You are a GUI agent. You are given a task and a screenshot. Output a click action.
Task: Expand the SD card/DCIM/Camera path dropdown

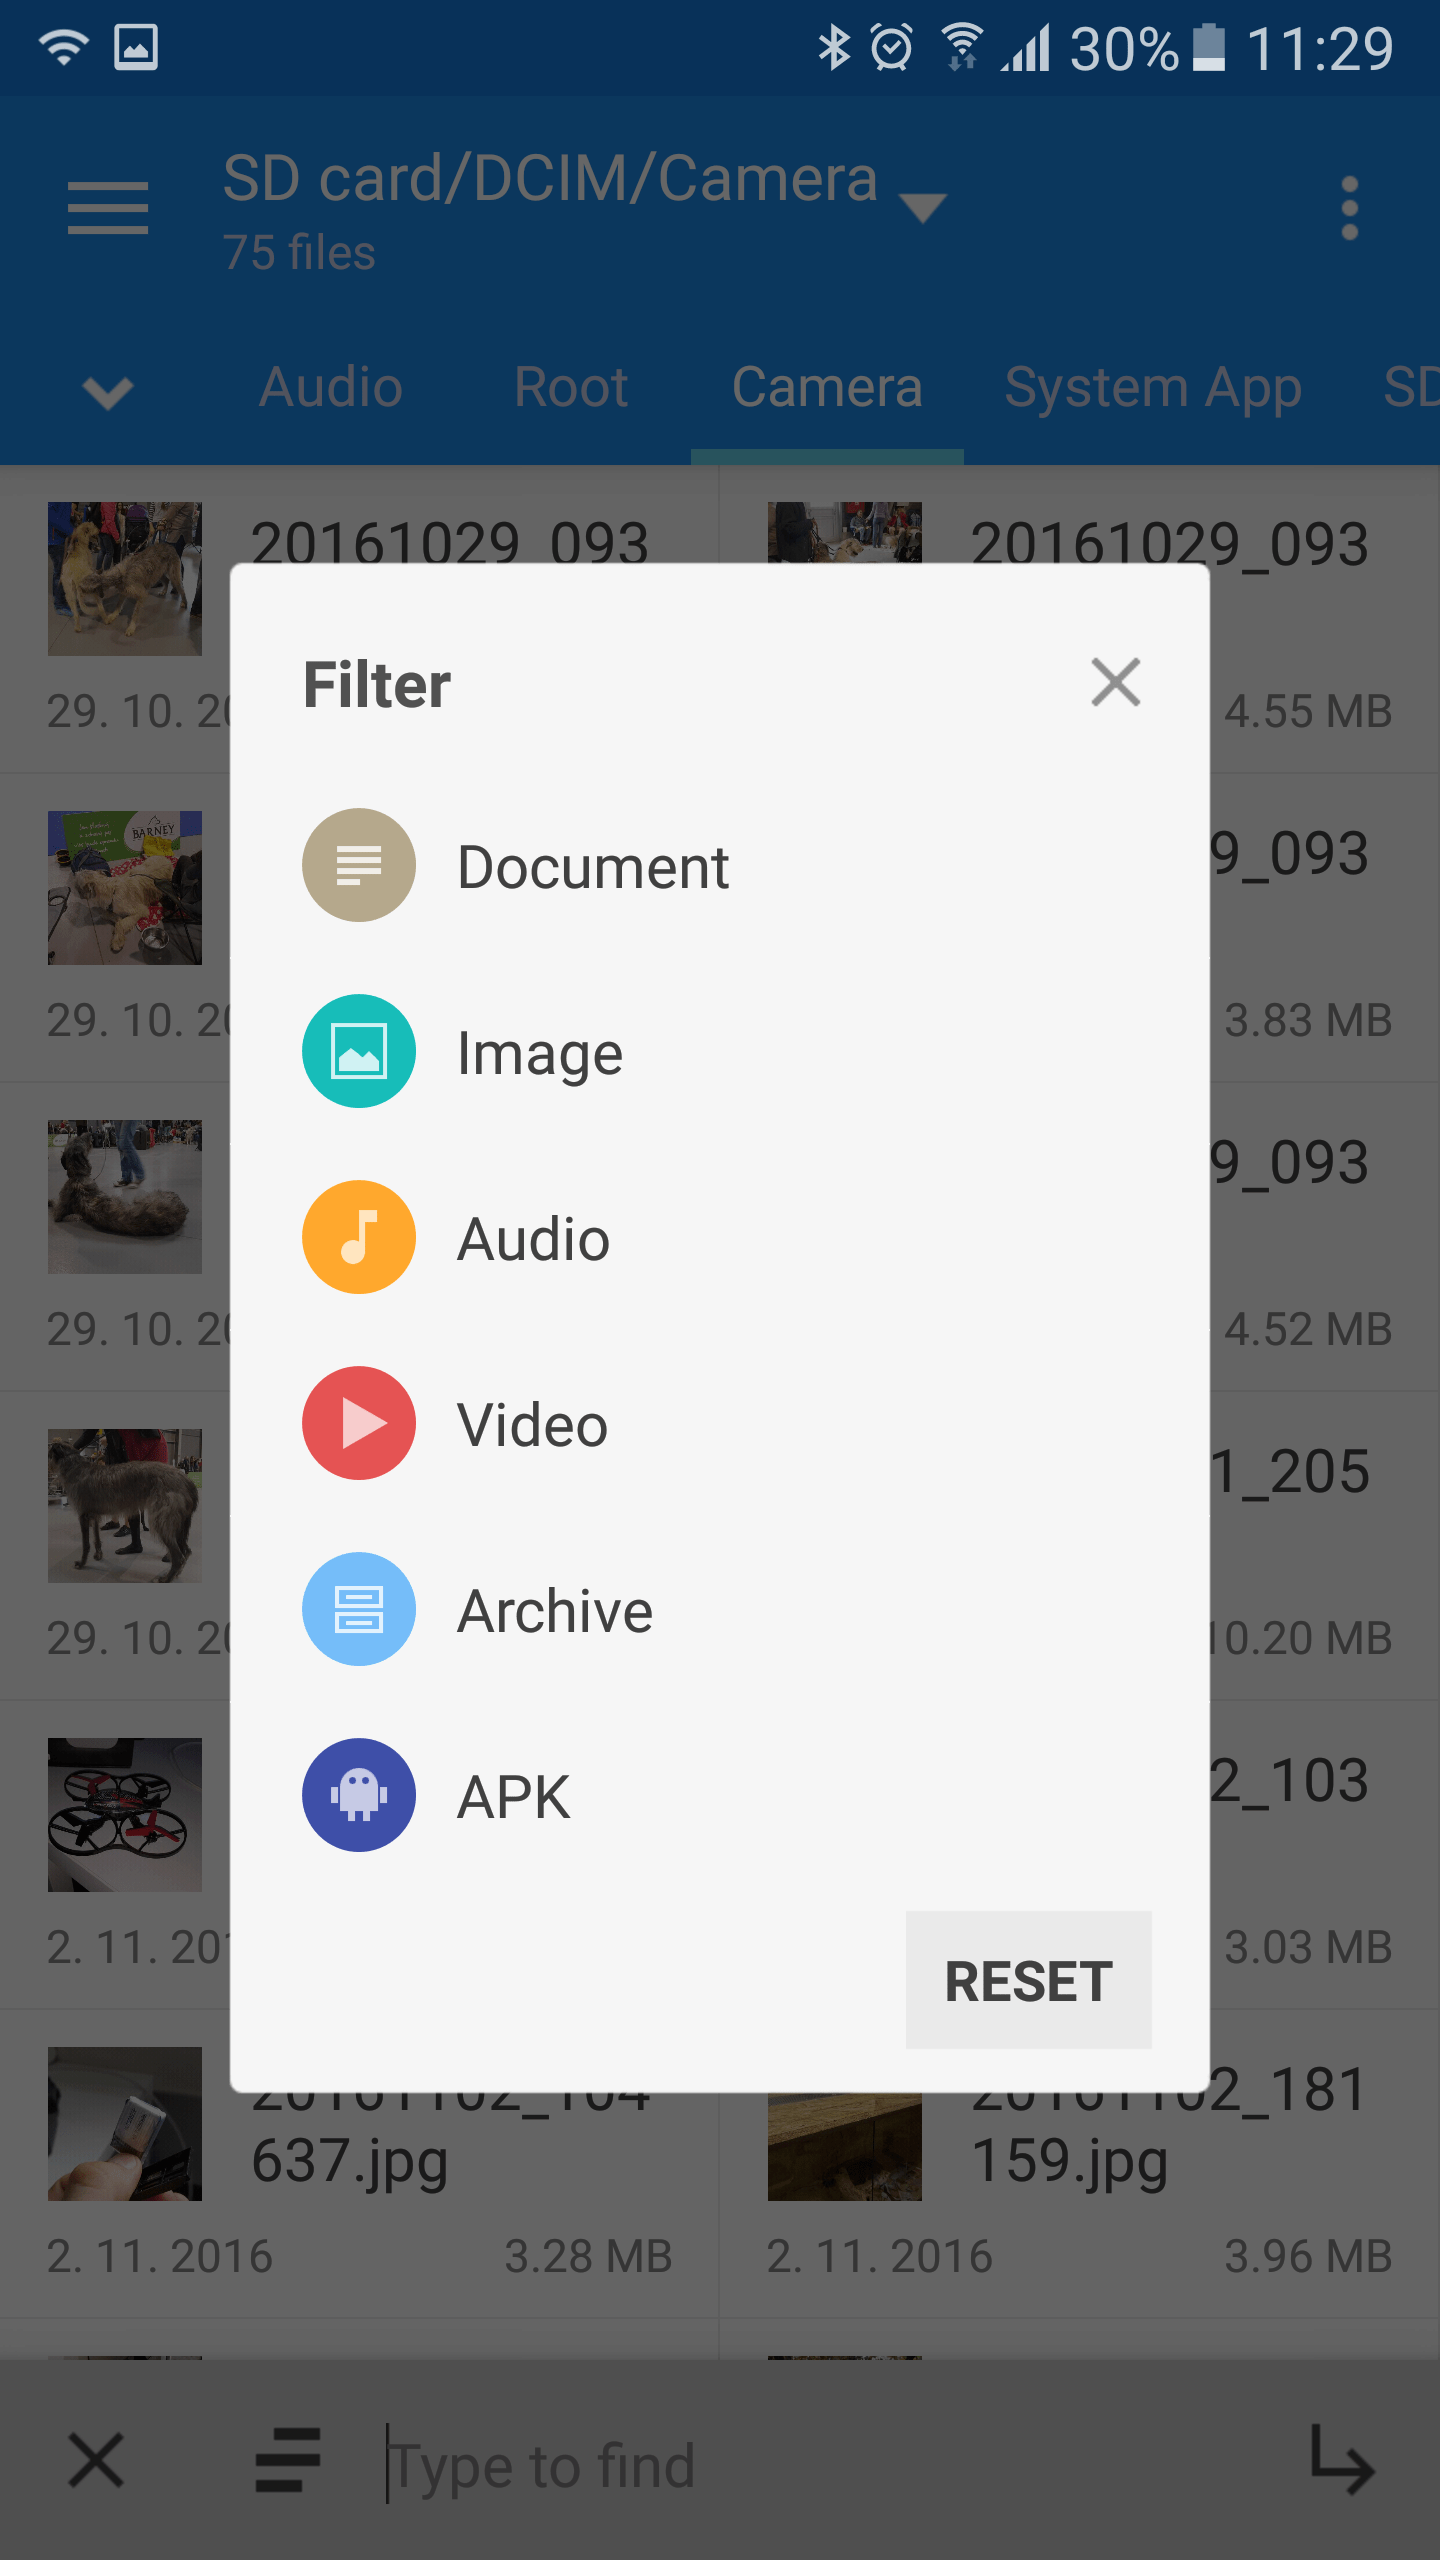click(922, 208)
